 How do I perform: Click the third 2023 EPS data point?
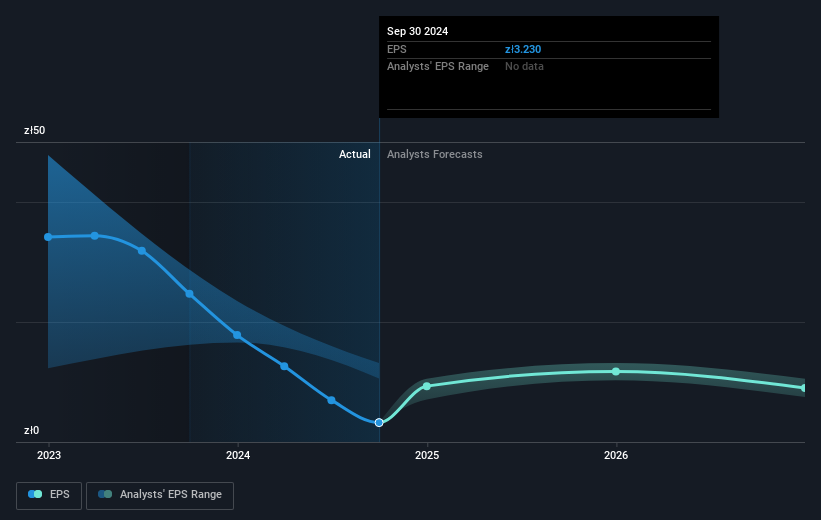pos(142,251)
